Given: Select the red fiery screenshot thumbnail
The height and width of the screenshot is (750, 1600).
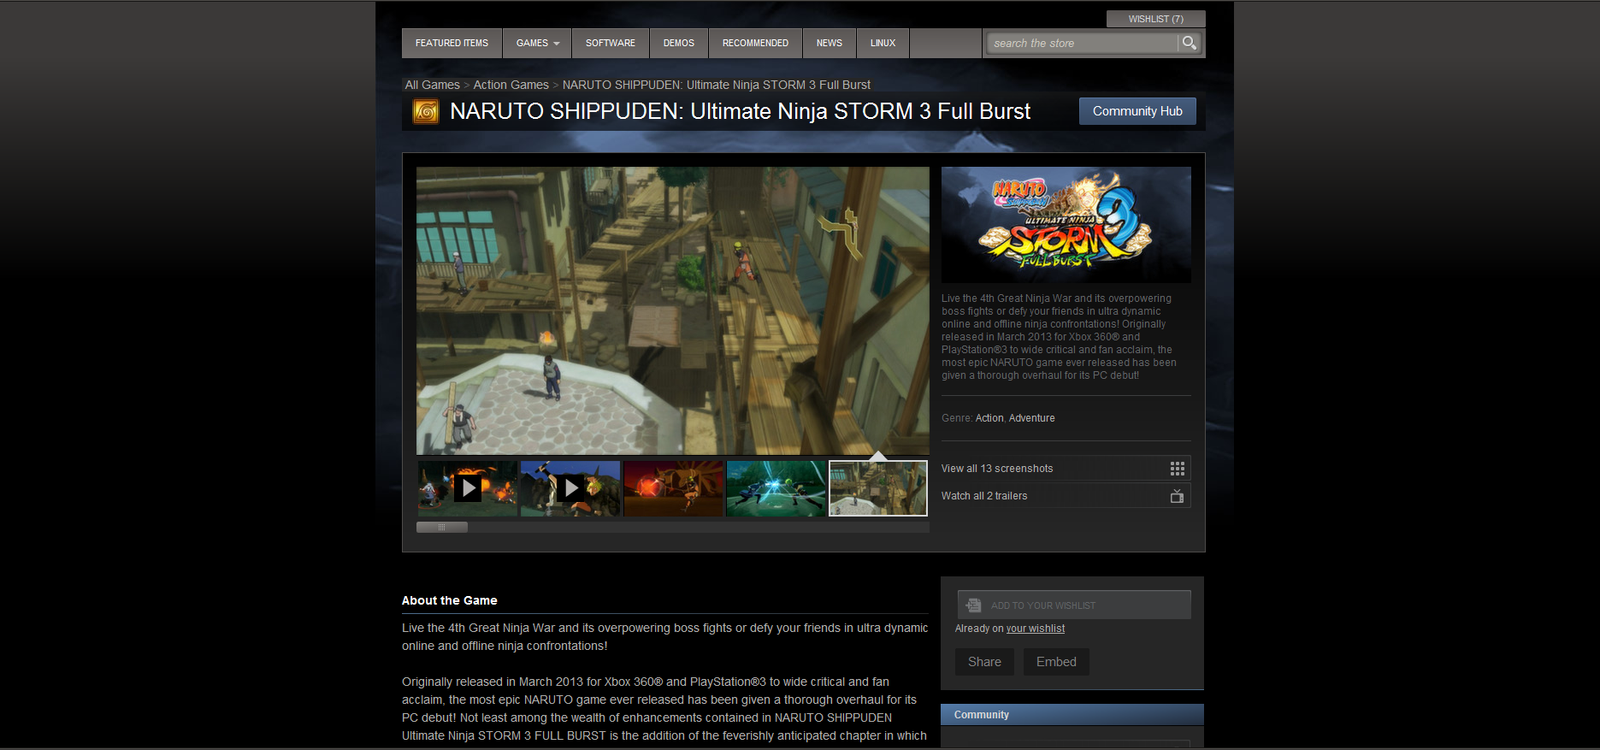Looking at the screenshot, I should tap(673, 488).
